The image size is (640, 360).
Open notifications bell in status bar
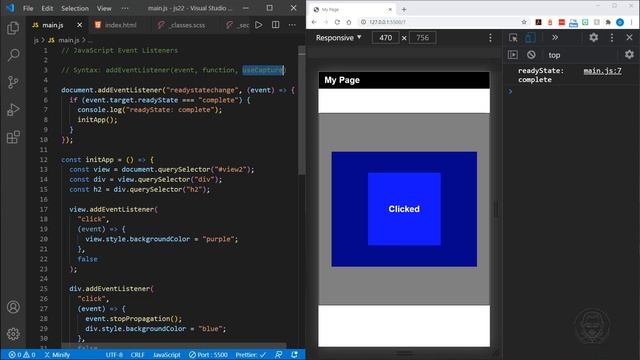tap(294, 355)
